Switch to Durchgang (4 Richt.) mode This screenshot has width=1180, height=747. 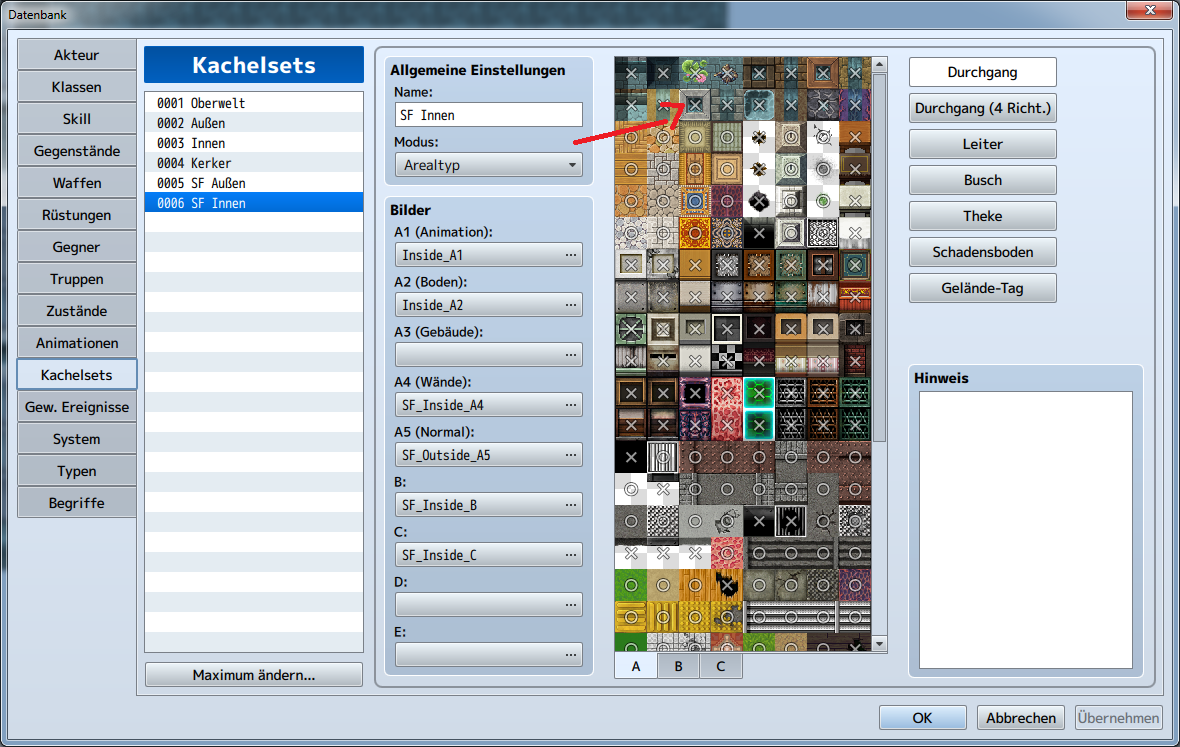point(982,108)
